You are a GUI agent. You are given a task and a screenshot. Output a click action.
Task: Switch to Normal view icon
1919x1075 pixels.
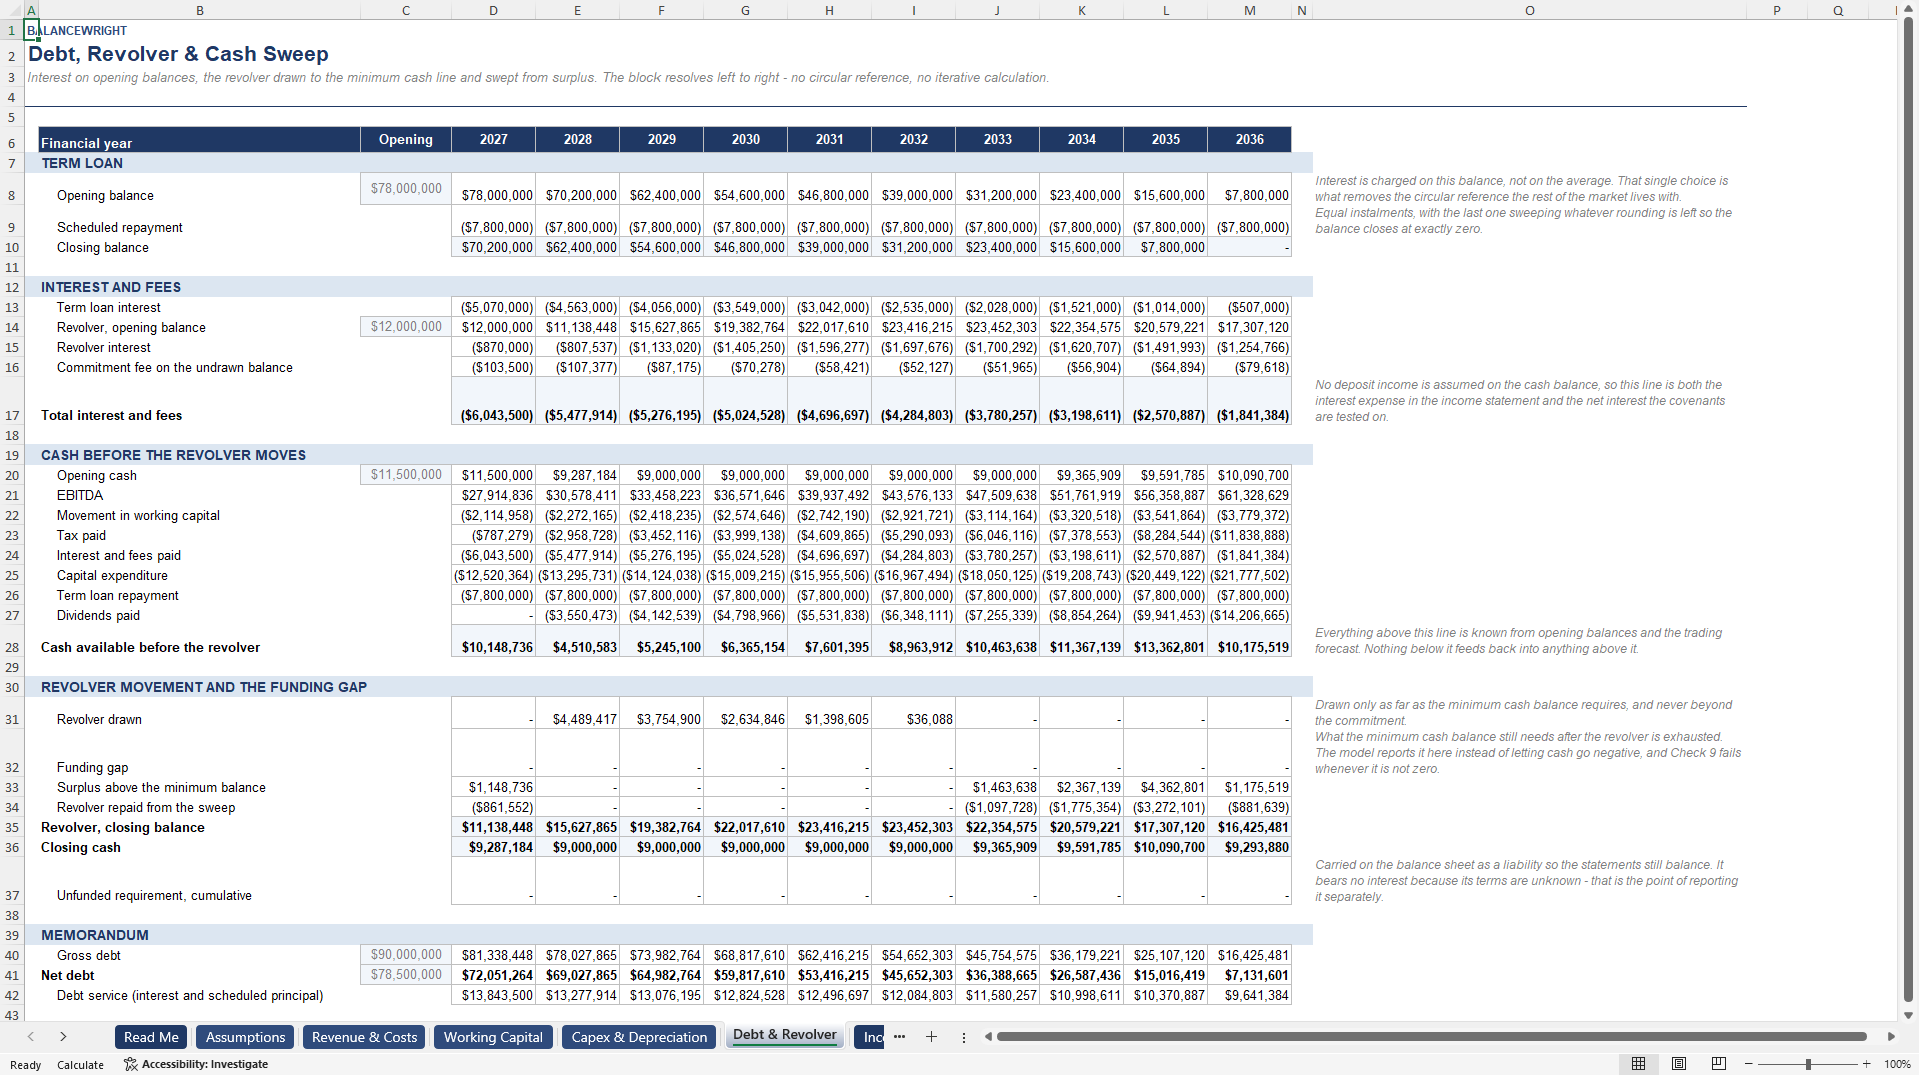[x=1638, y=1064]
